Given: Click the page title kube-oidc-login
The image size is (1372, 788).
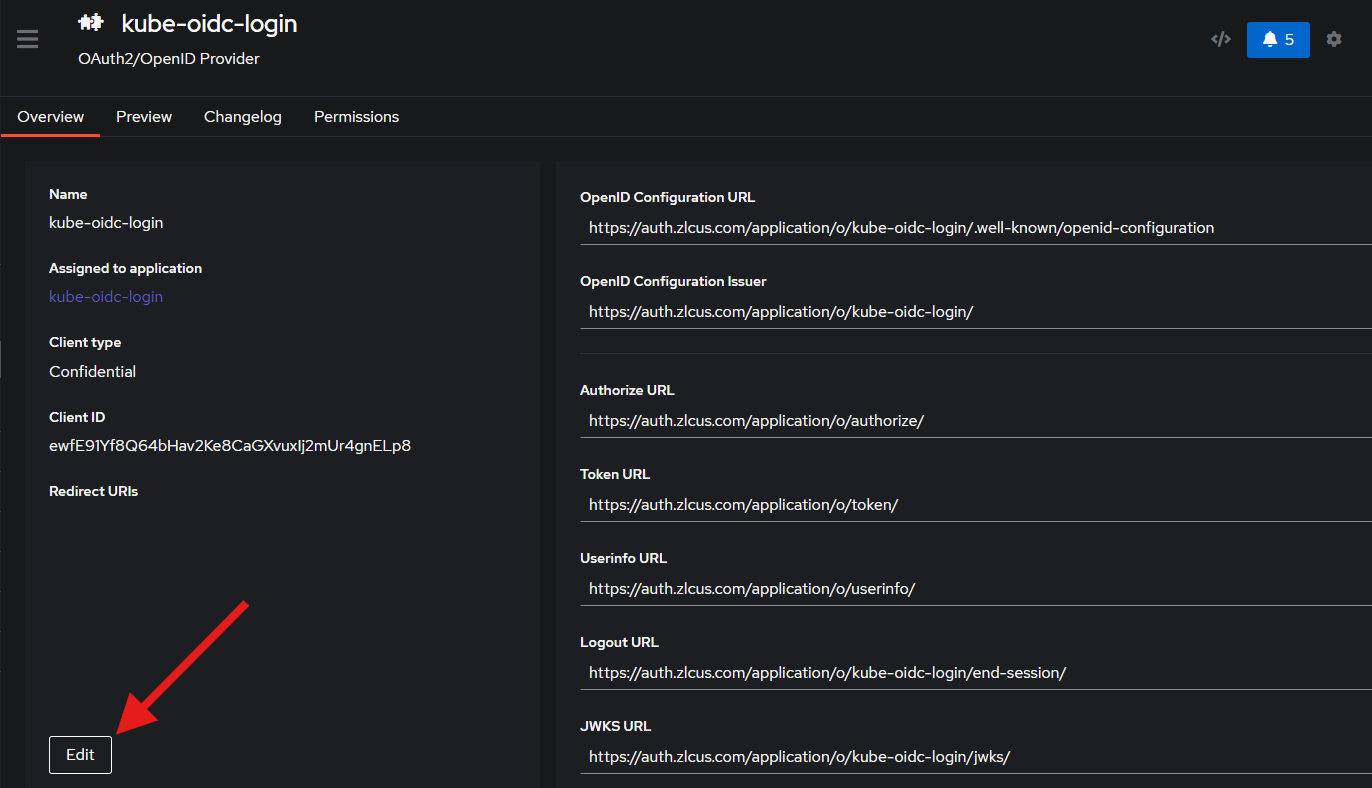Looking at the screenshot, I should (x=209, y=23).
